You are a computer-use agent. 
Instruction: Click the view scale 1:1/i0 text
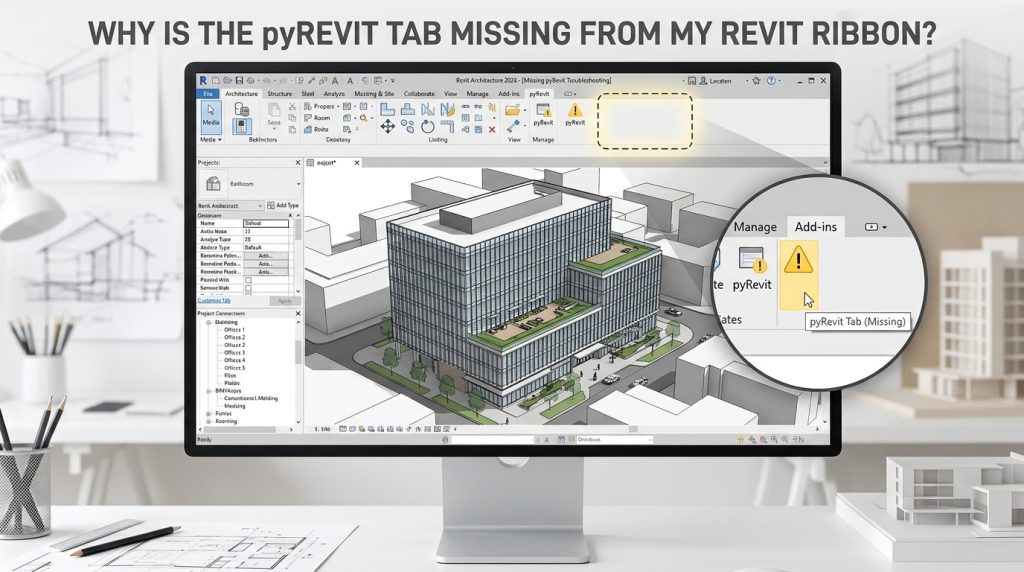(323, 429)
